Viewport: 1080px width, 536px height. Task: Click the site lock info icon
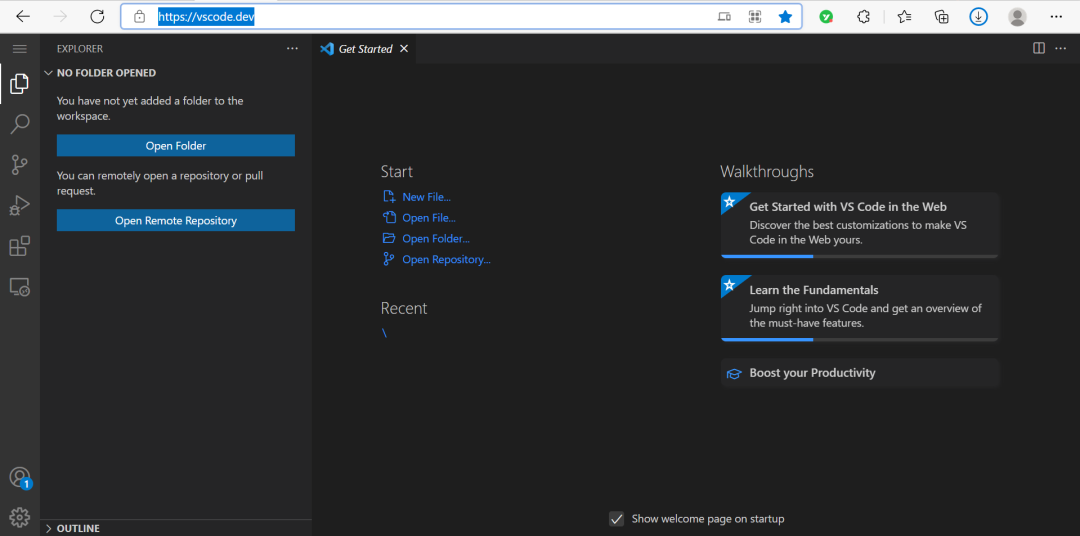coord(140,17)
